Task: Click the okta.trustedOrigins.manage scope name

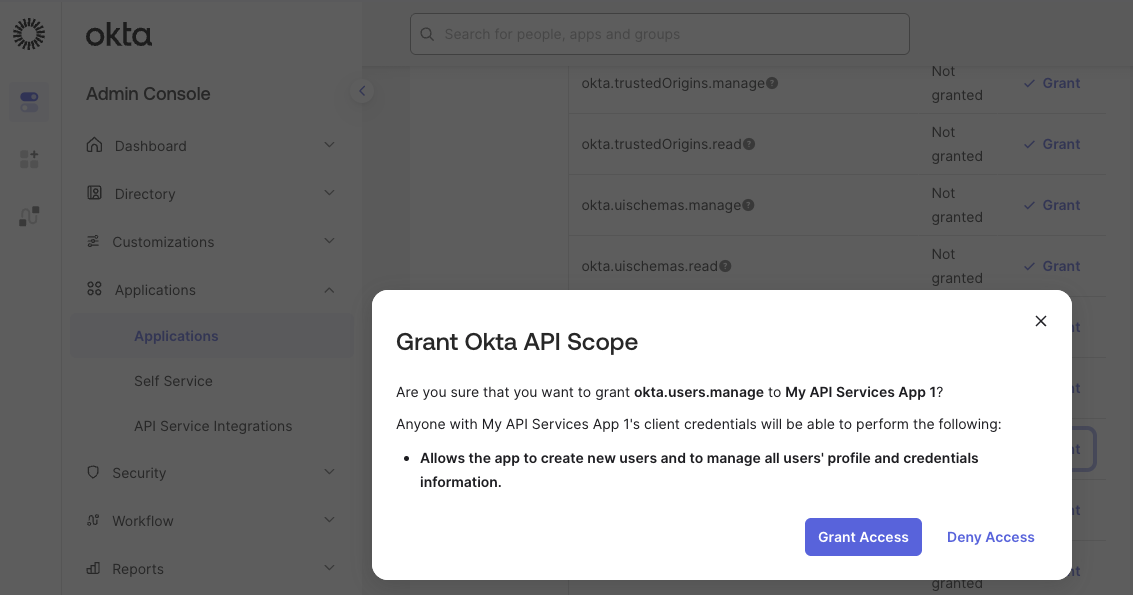Action: pyautogui.click(x=673, y=83)
